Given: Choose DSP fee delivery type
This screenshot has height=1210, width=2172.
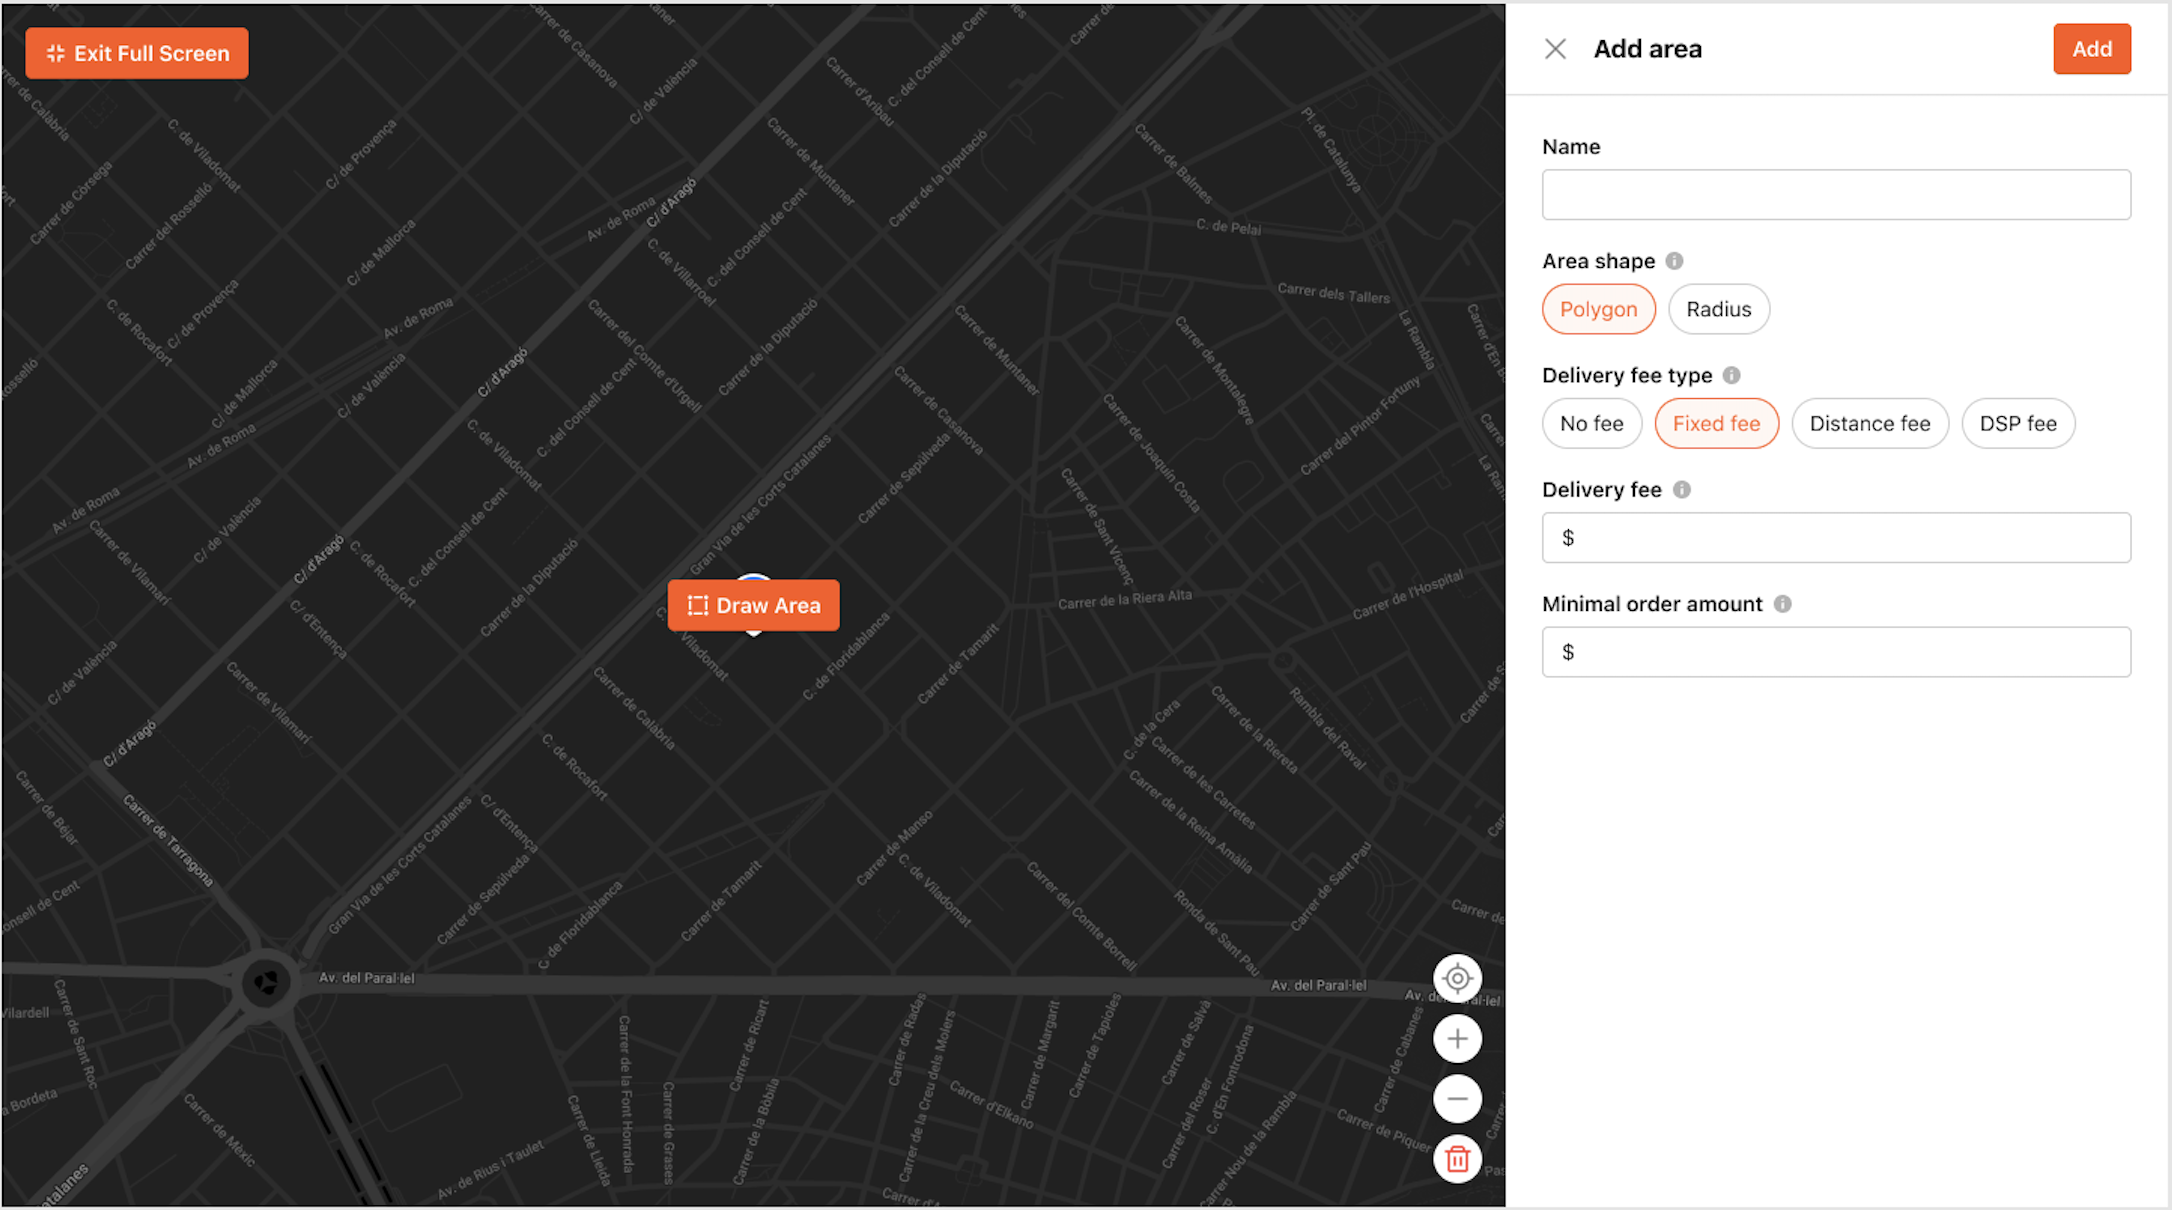Looking at the screenshot, I should (x=2018, y=423).
